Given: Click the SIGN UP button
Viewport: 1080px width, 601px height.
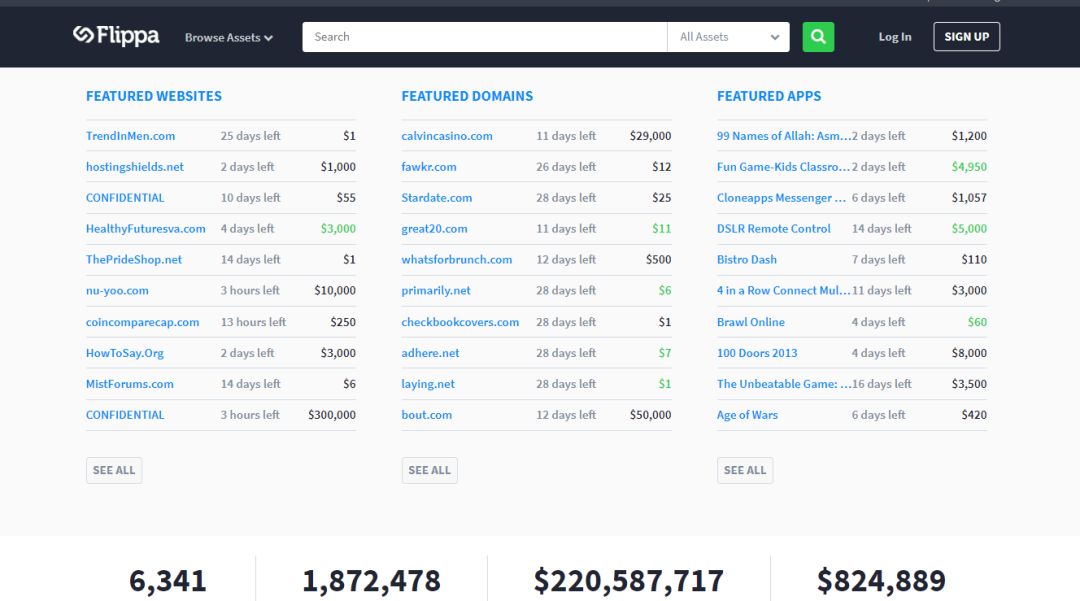Looking at the screenshot, I should click(x=966, y=36).
